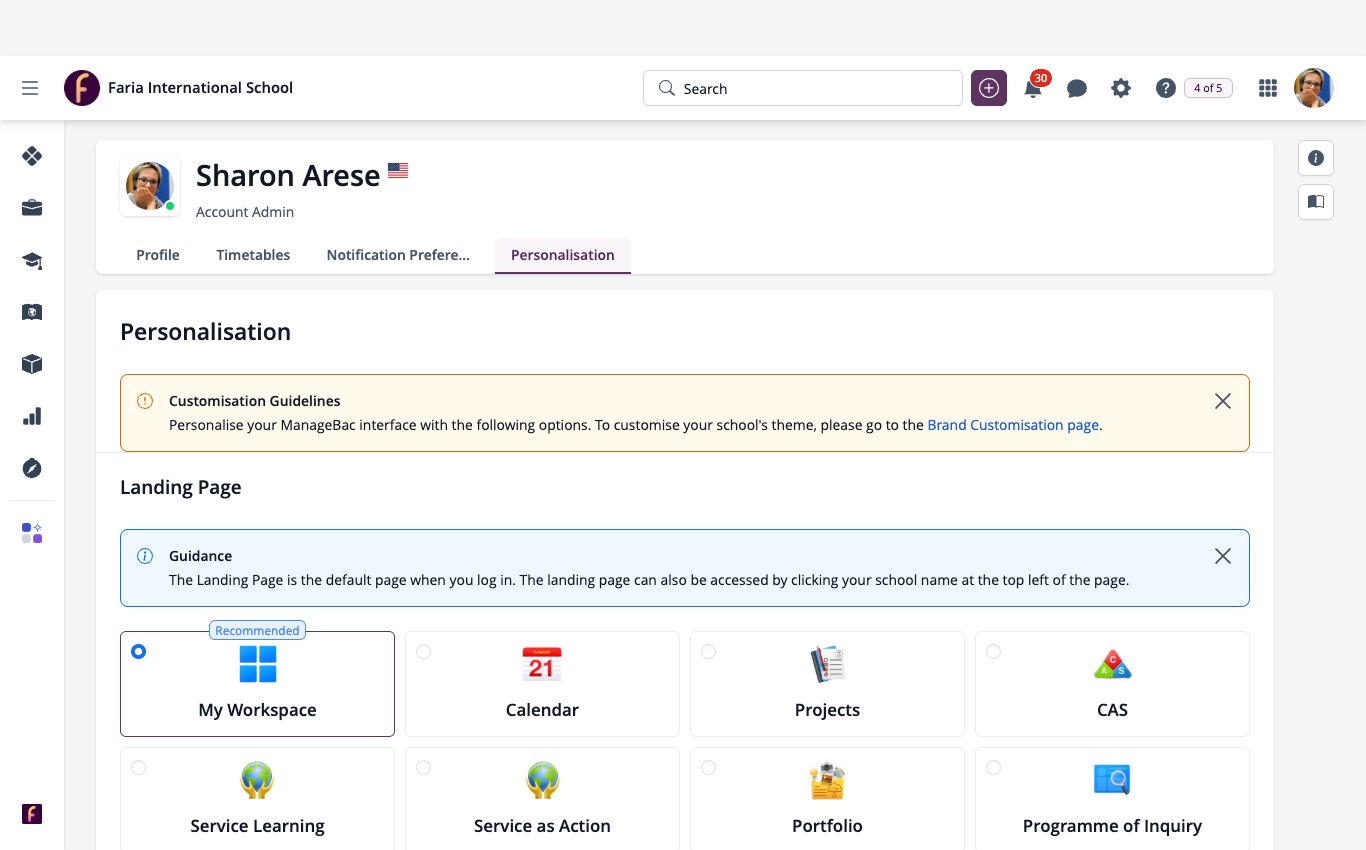Click the US flag next to name
Viewport: 1366px width, 850px height.
[398, 170]
